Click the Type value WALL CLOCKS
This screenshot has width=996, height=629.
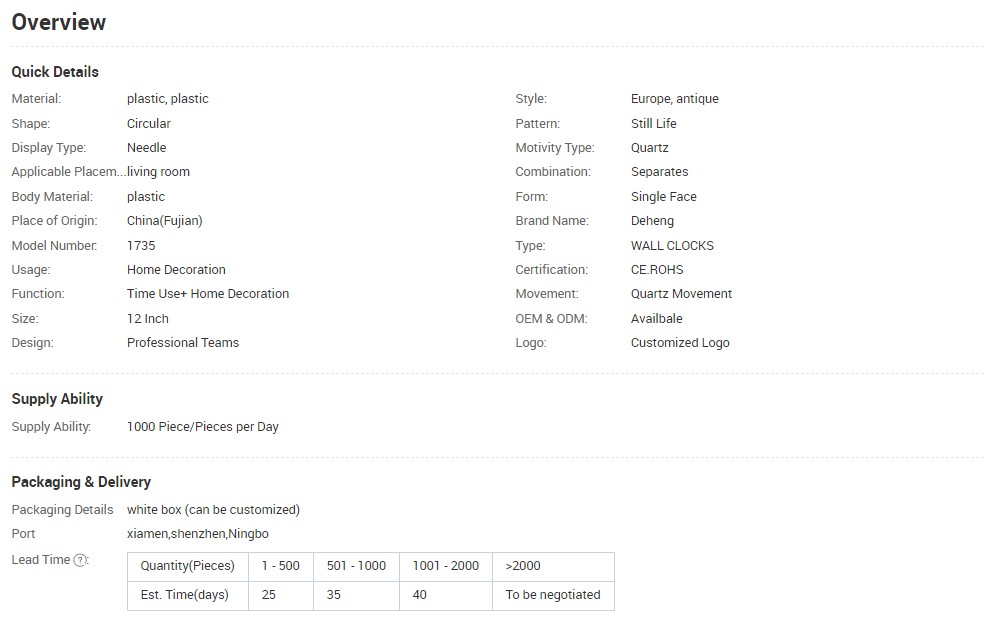click(x=672, y=246)
